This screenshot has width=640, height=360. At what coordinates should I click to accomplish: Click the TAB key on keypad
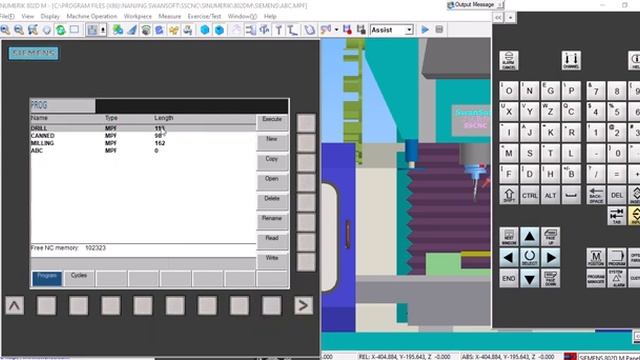coord(616,216)
